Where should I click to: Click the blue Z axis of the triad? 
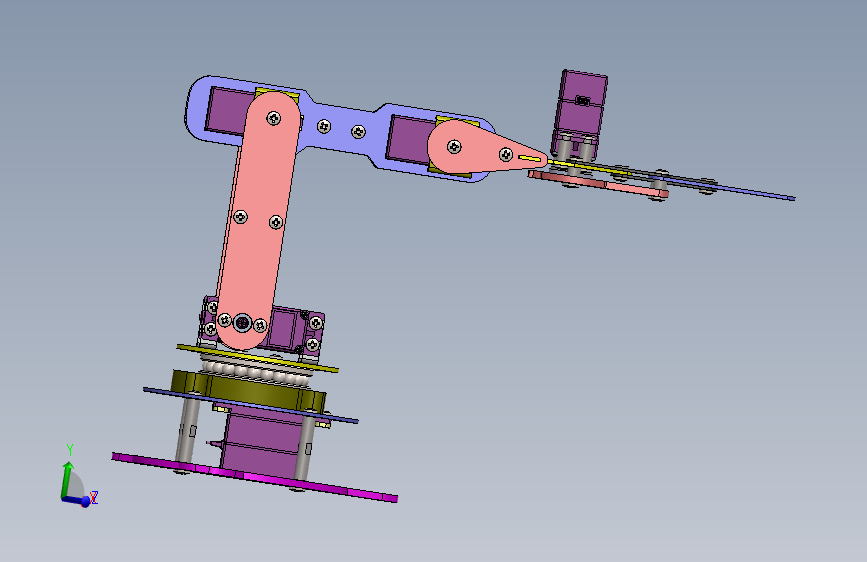click(76, 501)
